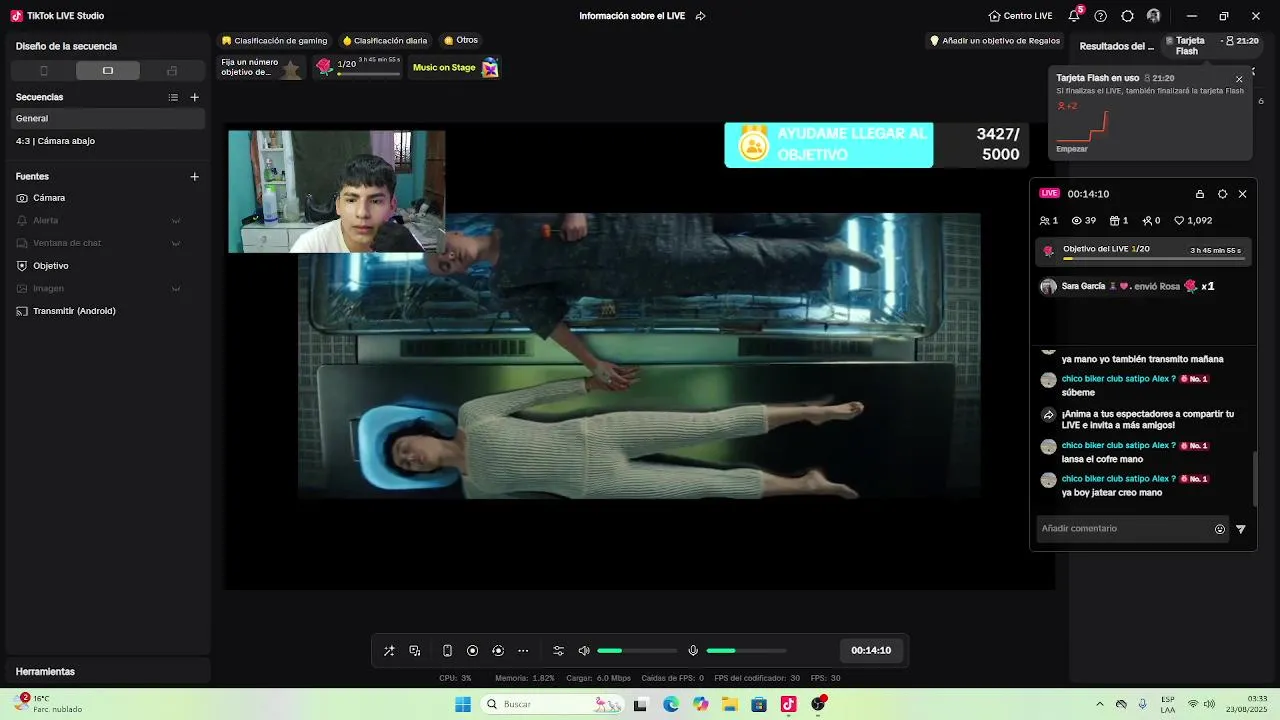The height and width of the screenshot is (720, 1280).
Task: Open Información sobre el LIVE
Action: click(632, 16)
